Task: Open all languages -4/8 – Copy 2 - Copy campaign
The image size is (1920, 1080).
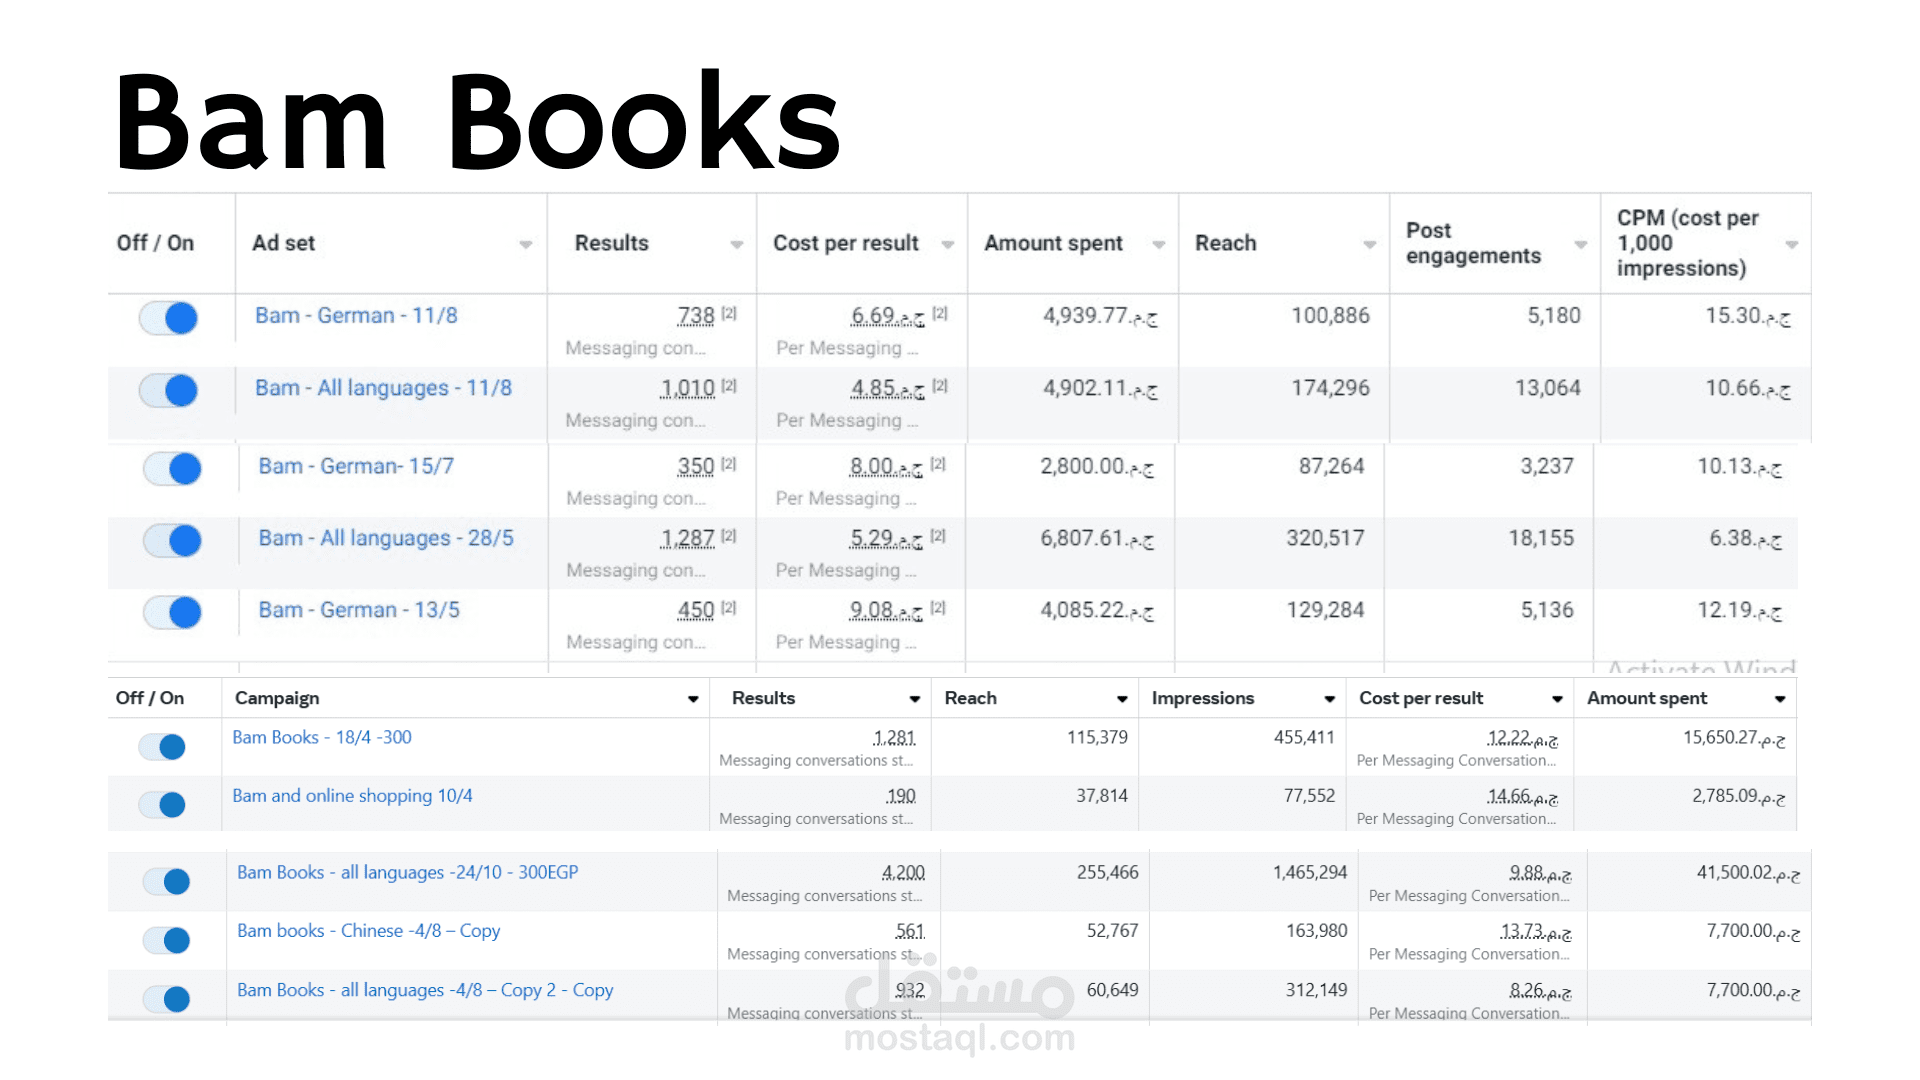Action: click(x=425, y=990)
